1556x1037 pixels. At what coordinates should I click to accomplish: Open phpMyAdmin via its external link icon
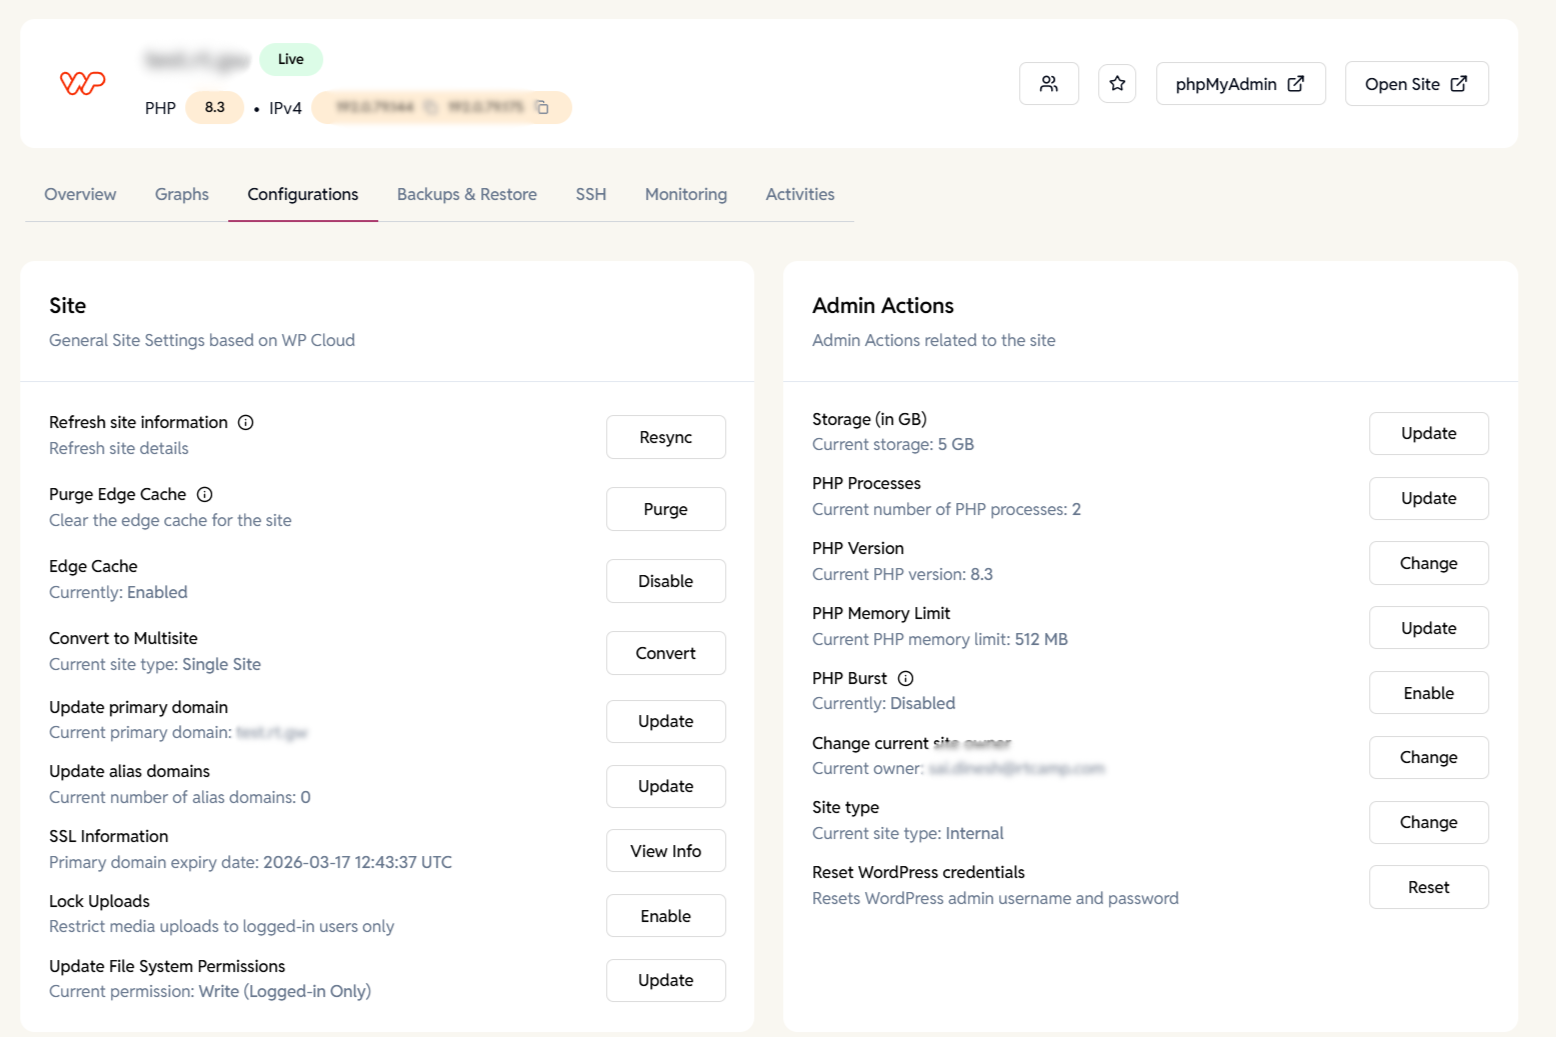pos(1297,84)
